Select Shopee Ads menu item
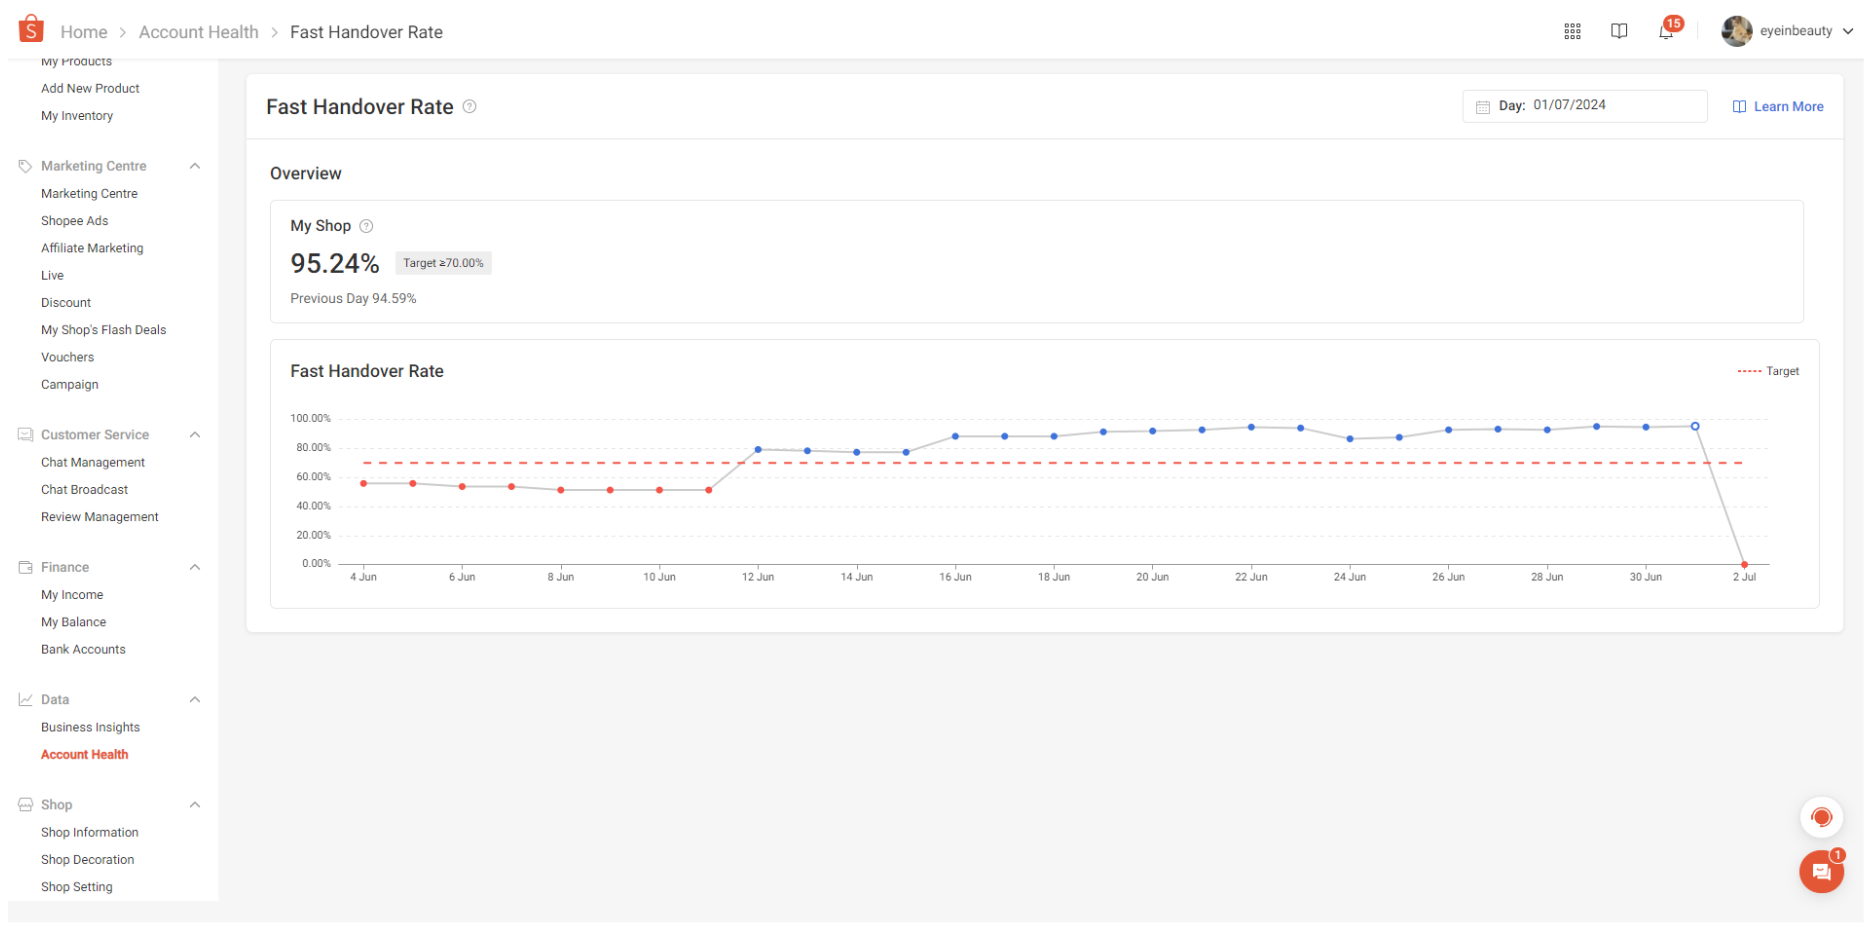Screen dimensions: 1870x926 [x=74, y=221]
